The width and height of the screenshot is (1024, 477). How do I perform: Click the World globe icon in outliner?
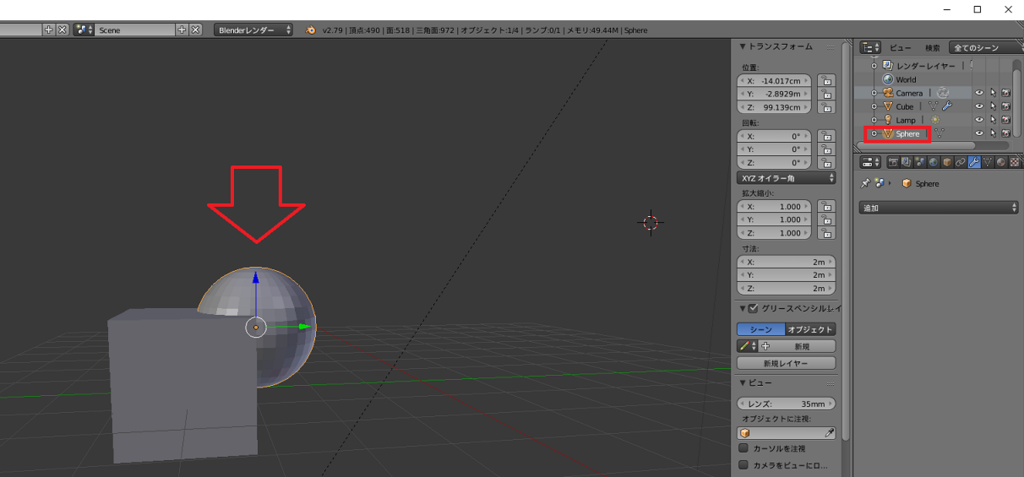[888, 79]
